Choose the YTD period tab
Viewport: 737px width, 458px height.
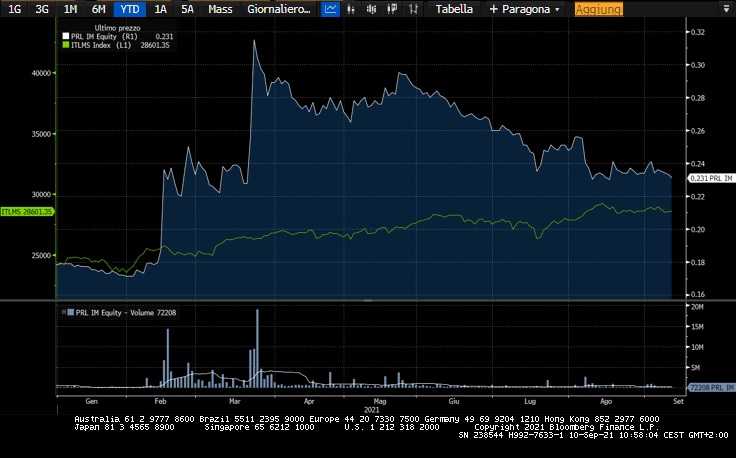tap(129, 9)
